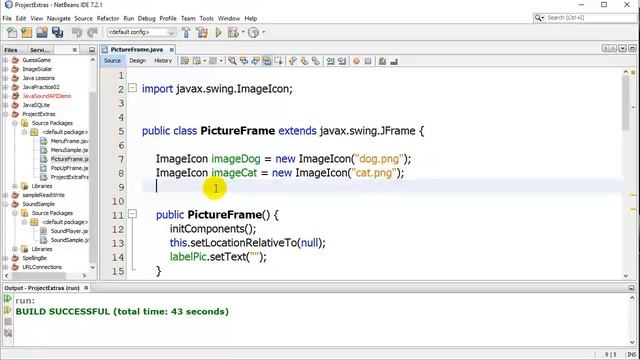Open the default config dropdown
The height and width of the screenshot is (360, 640).
[x=141, y=32]
